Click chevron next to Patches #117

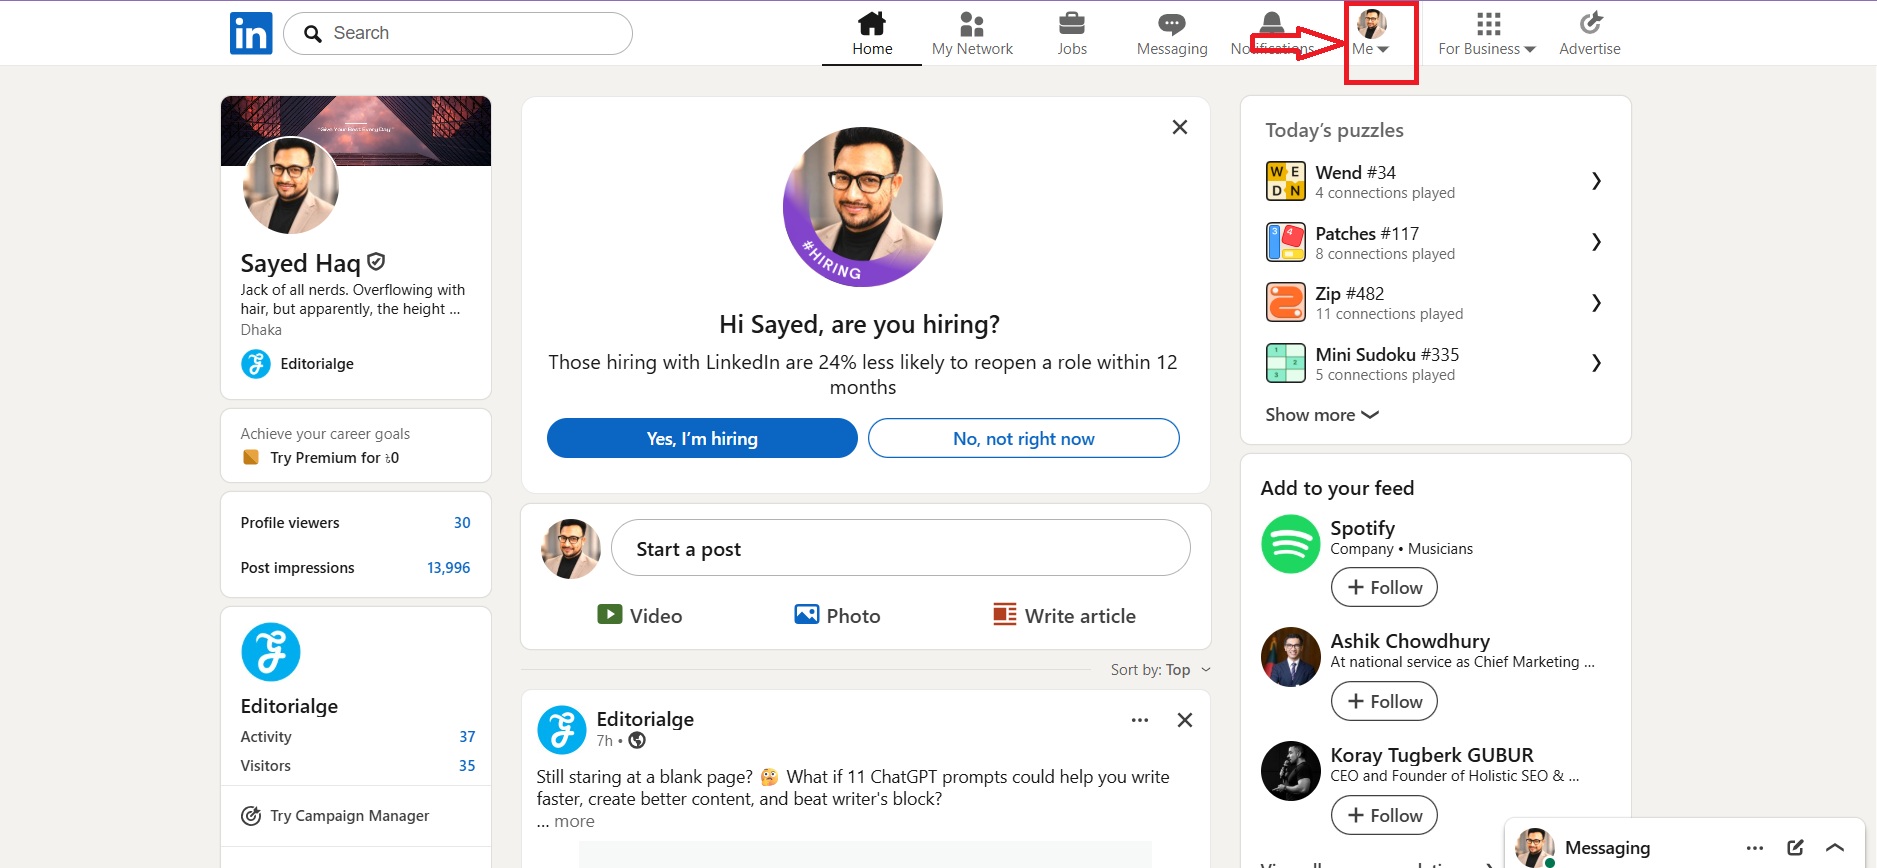click(1597, 242)
